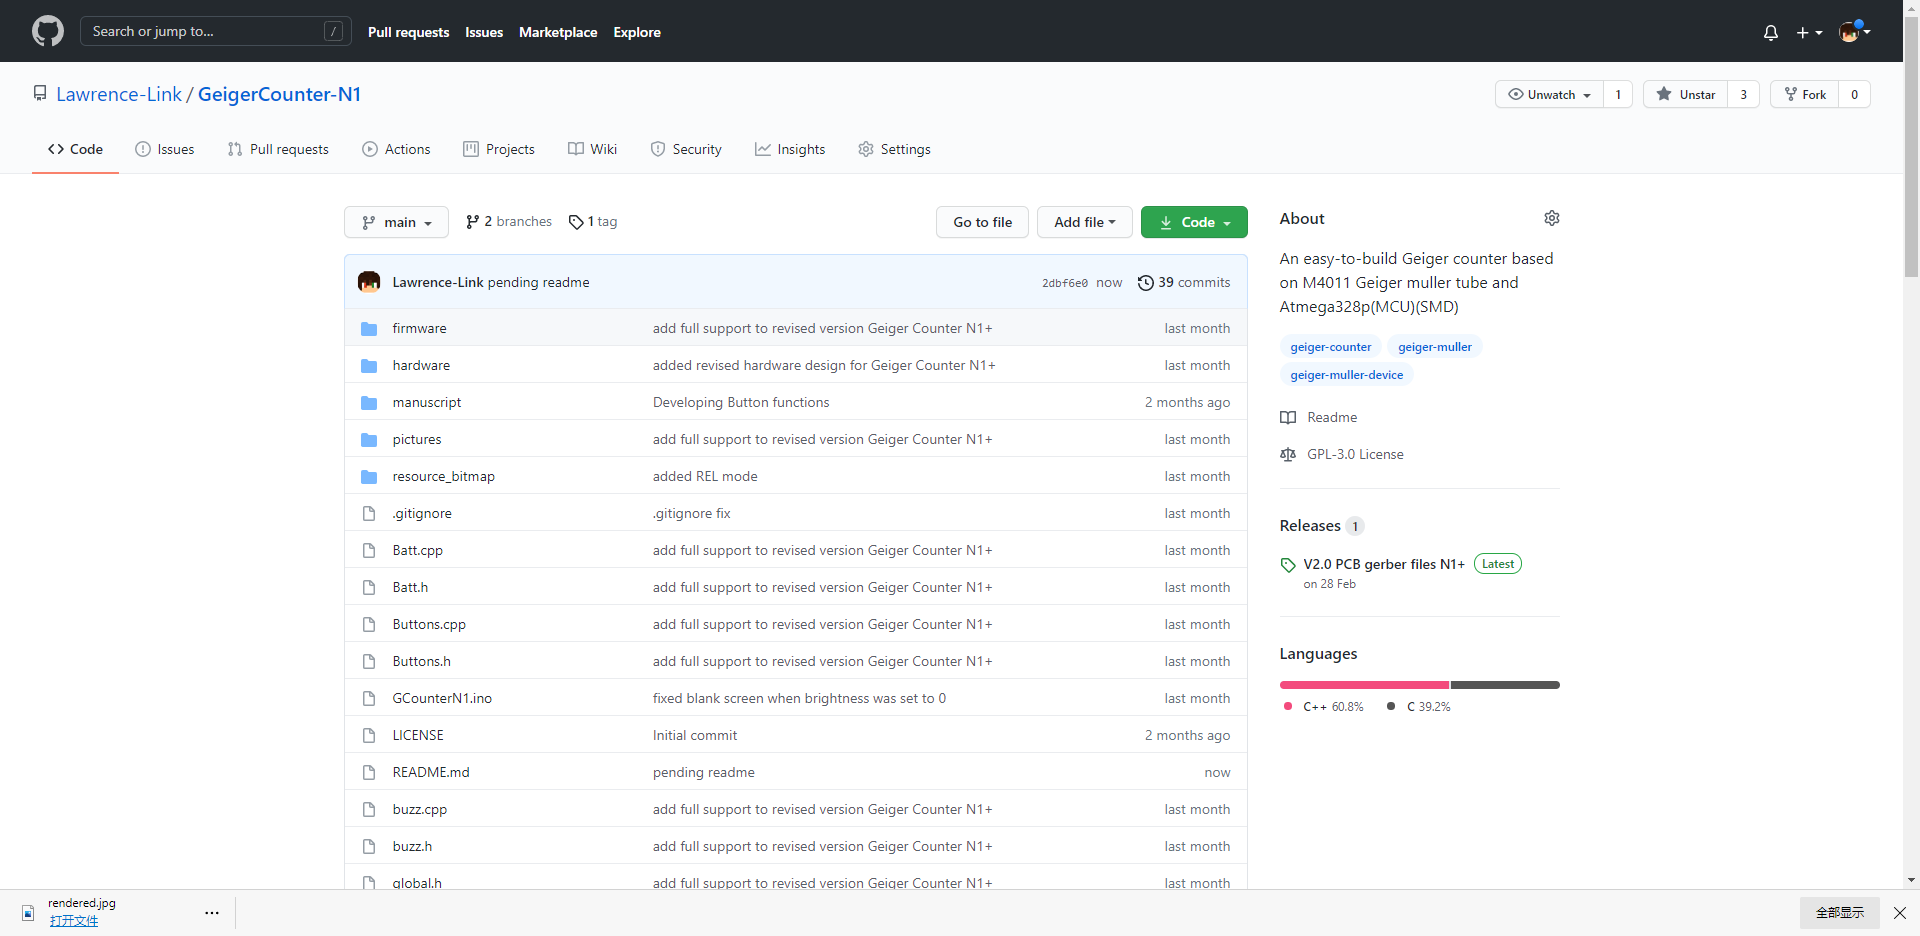Open the manuscript folder
This screenshot has width=1920, height=936.
[427, 402]
